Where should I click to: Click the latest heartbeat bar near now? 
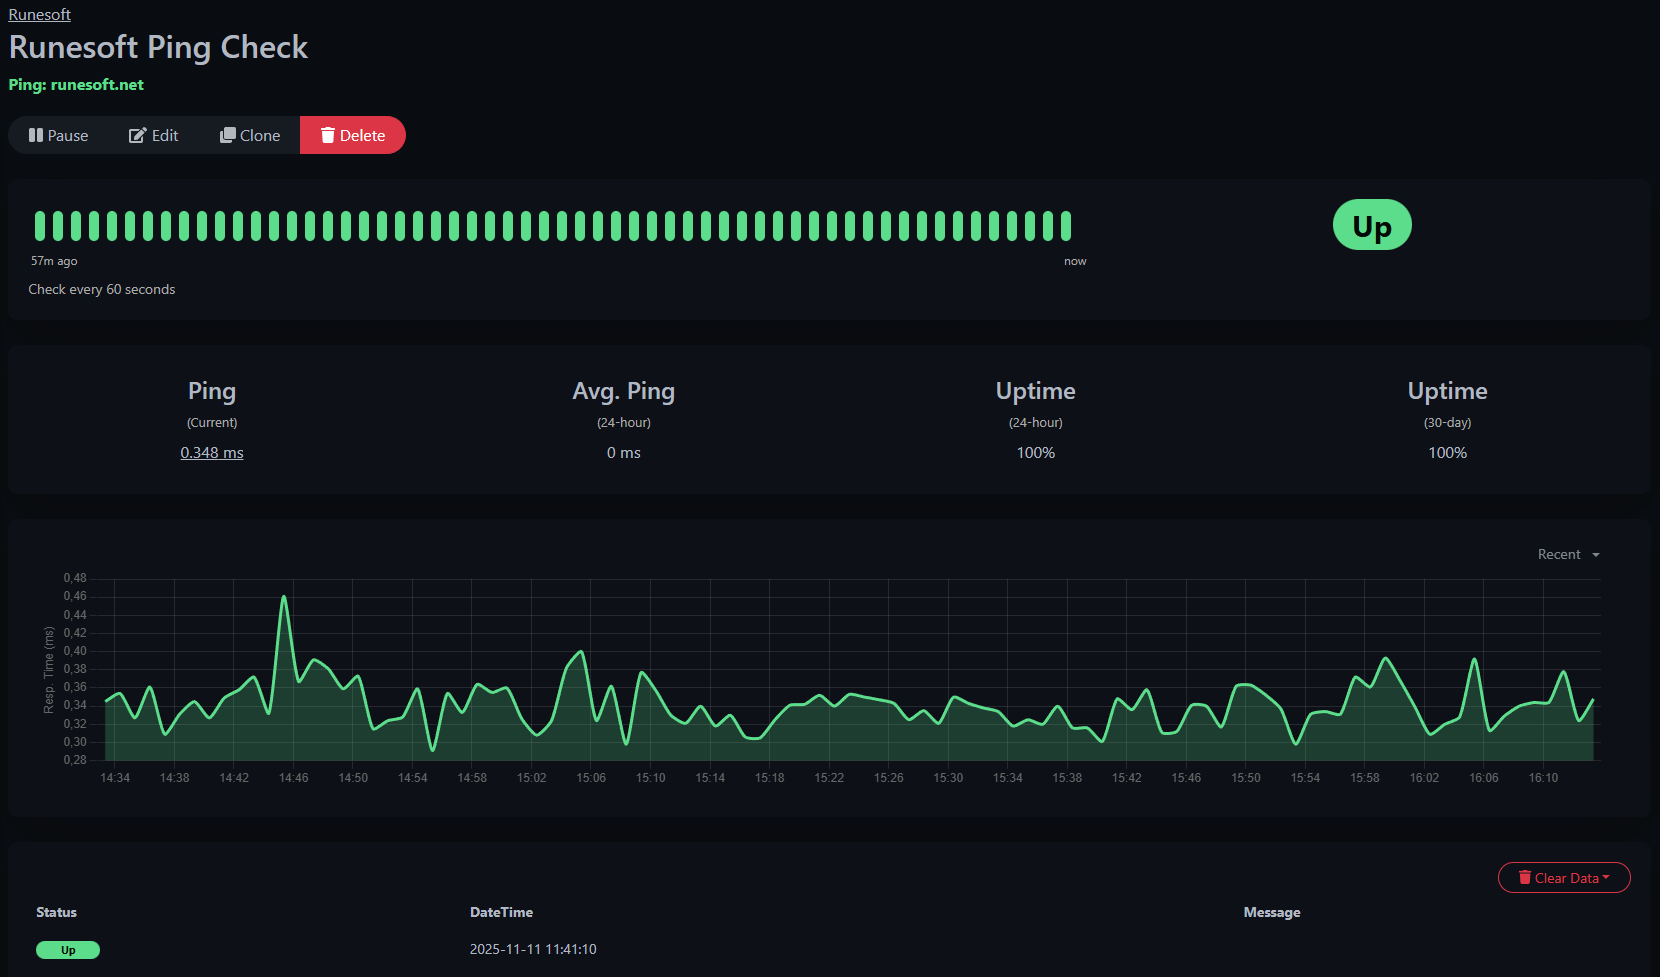pyautogui.click(x=1066, y=226)
